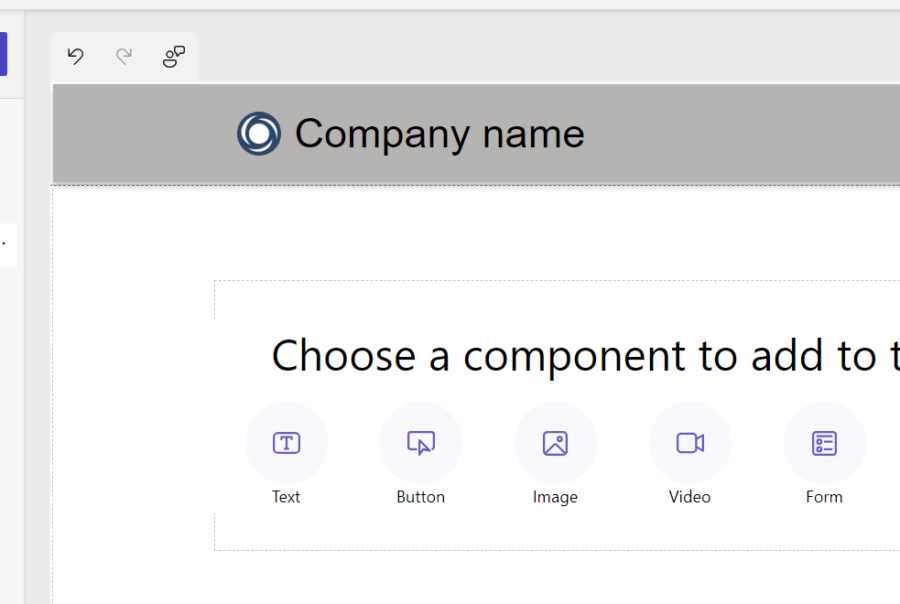Insert an Image component via its picture icon
This screenshot has width=900, height=604.
(555, 443)
